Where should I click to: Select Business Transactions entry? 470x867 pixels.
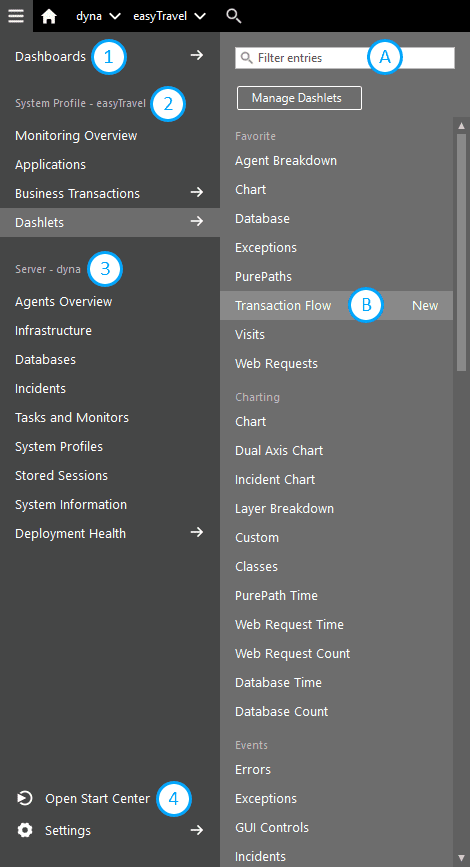coord(77,194)
